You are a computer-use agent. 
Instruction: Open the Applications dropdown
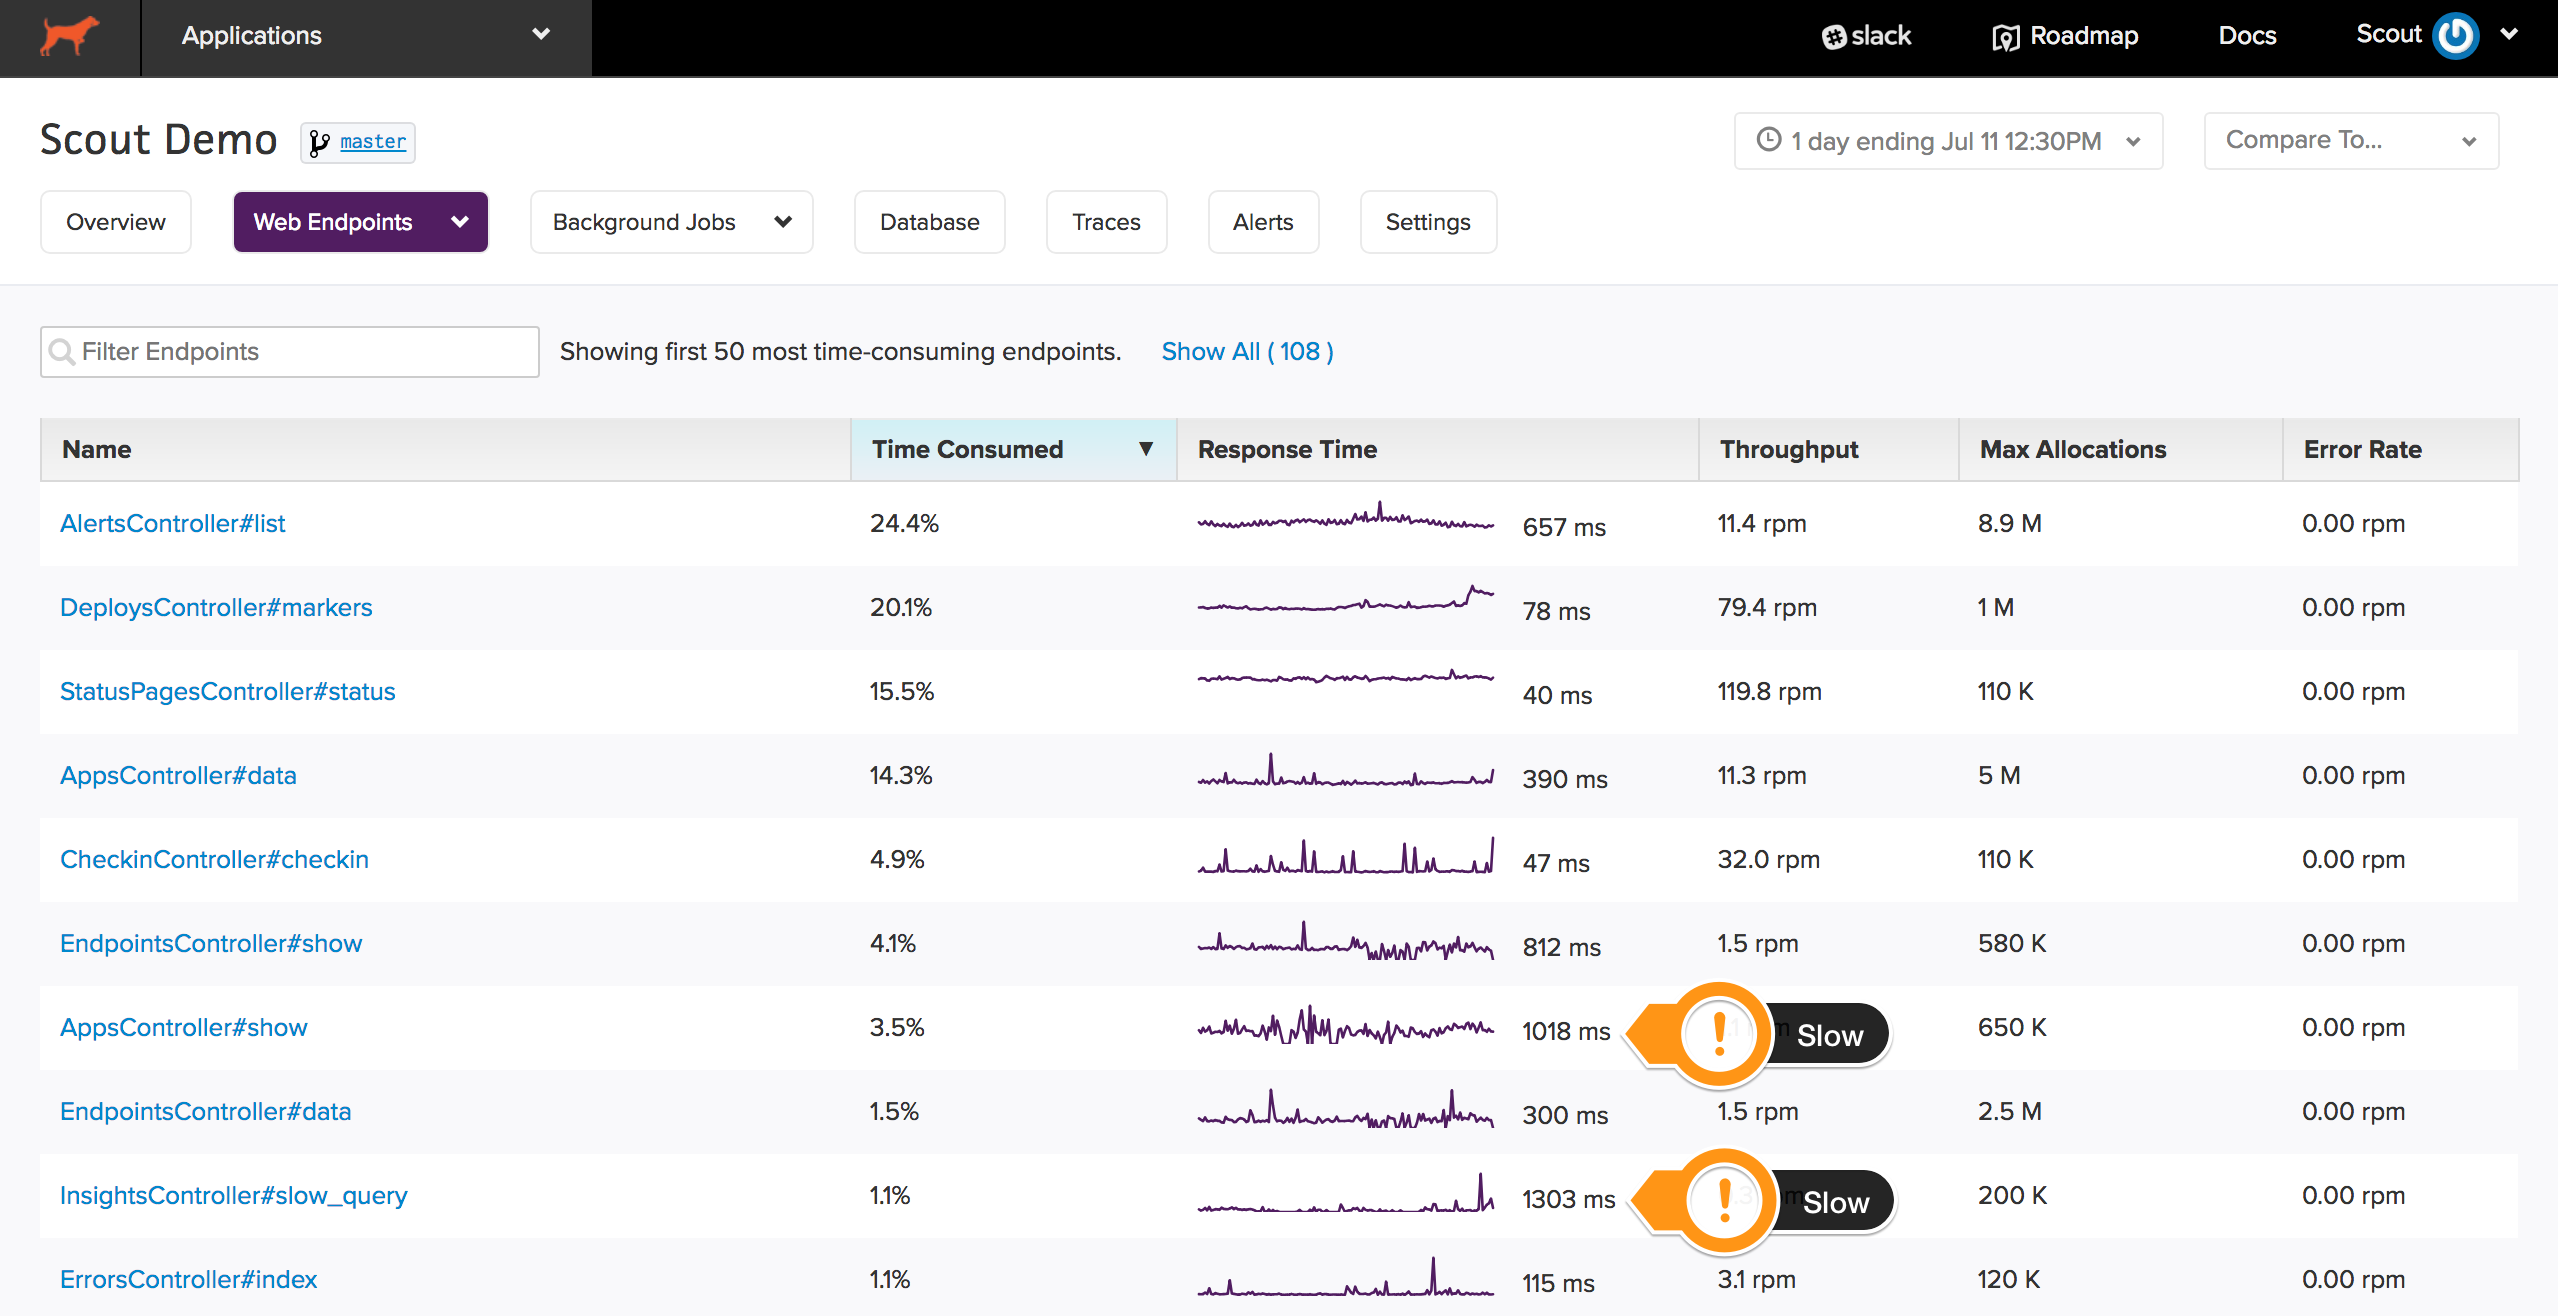pyautogui.click(x=366, y=37)
